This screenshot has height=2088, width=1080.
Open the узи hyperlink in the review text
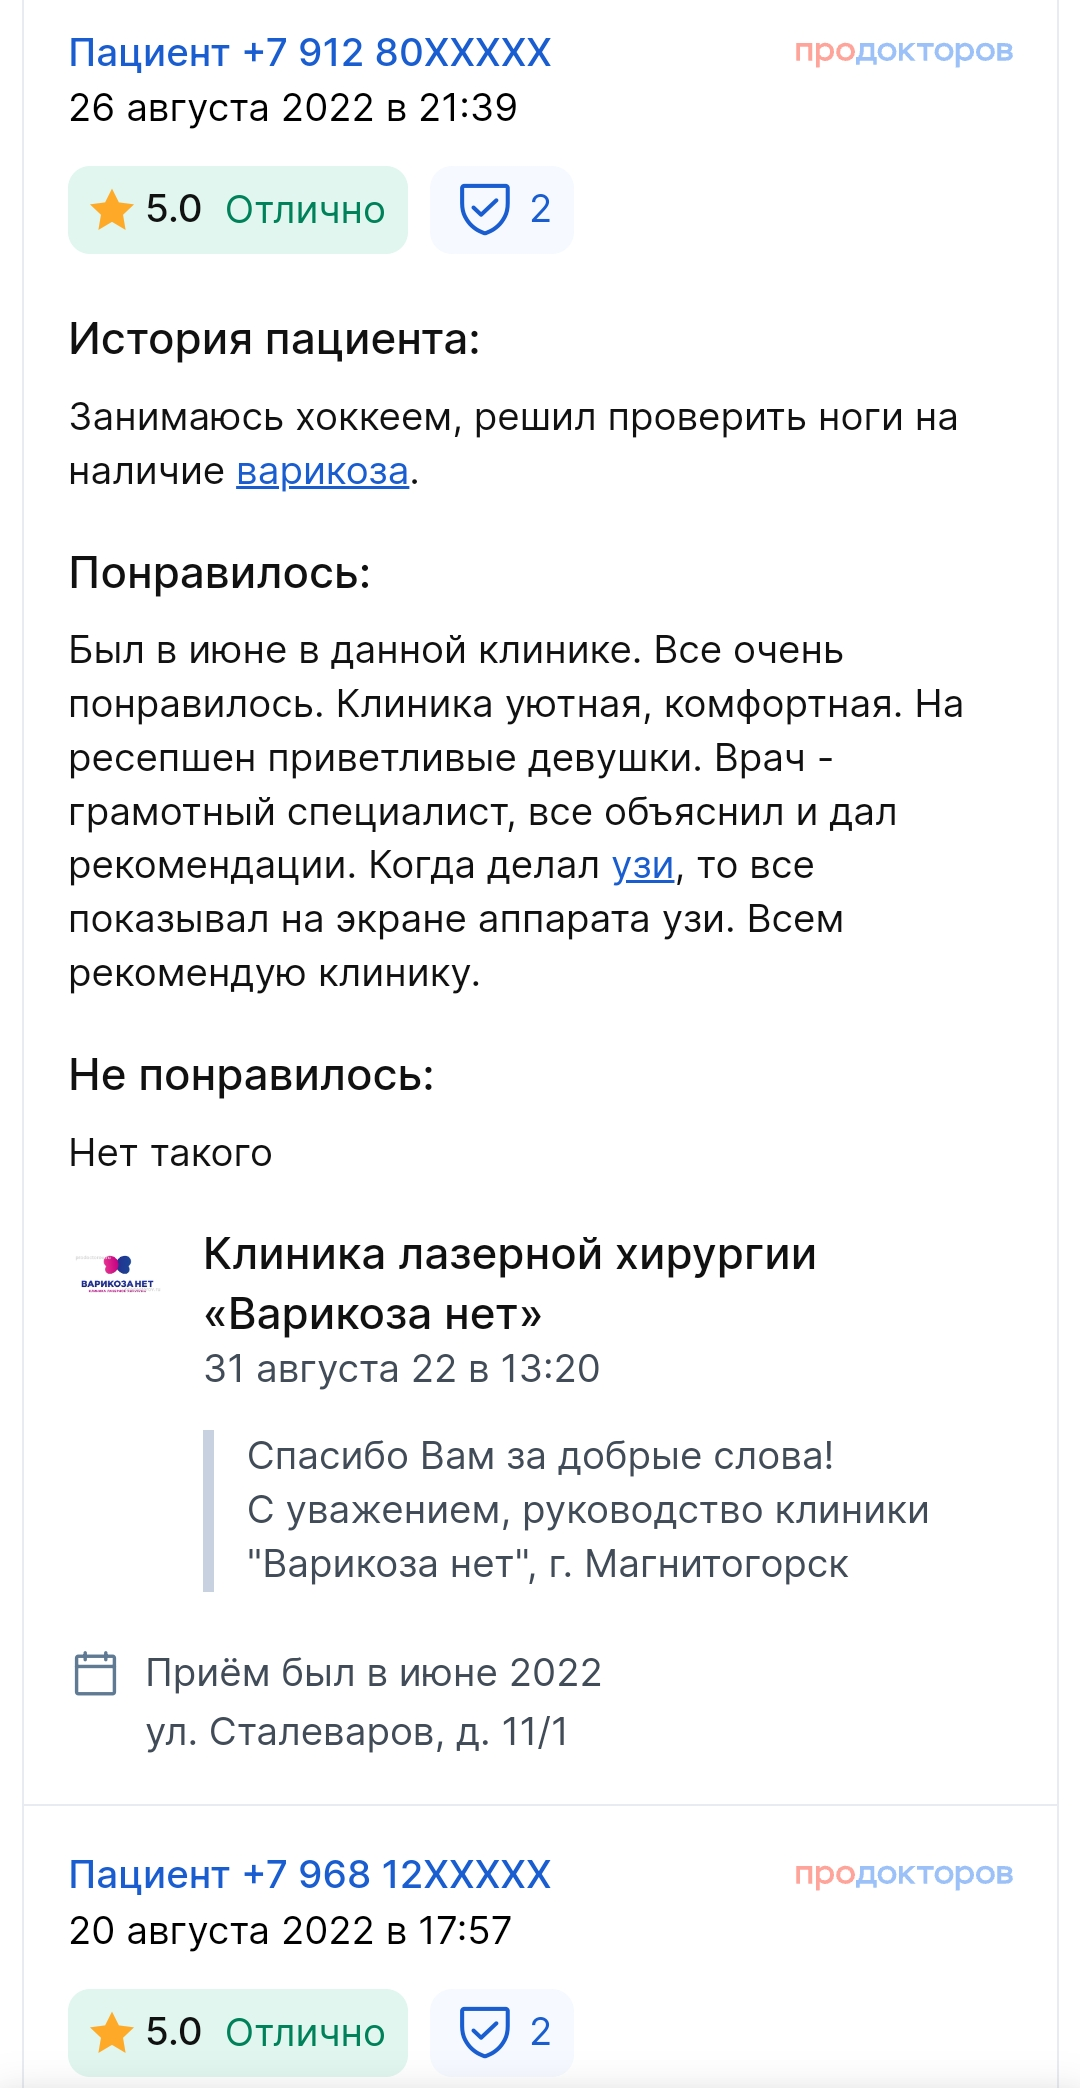click(x=643, y=865)
